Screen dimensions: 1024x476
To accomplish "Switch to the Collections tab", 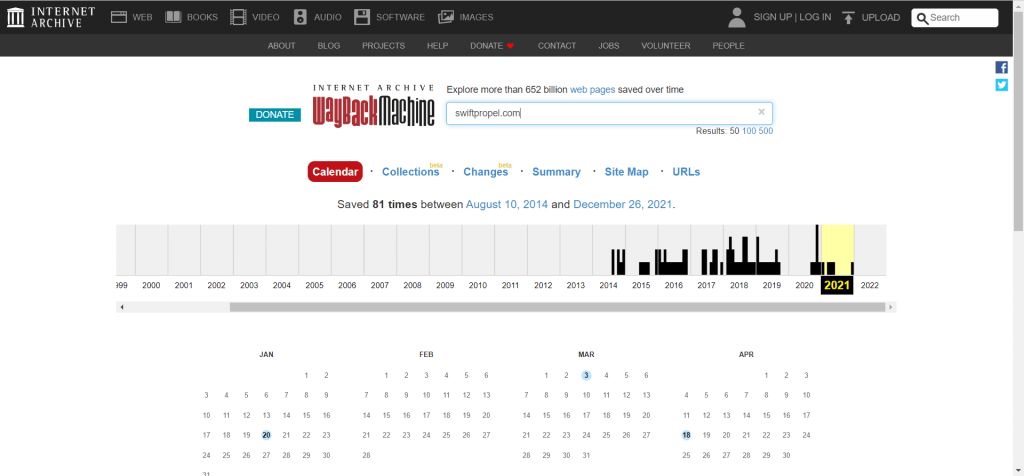I will (410, 172).
